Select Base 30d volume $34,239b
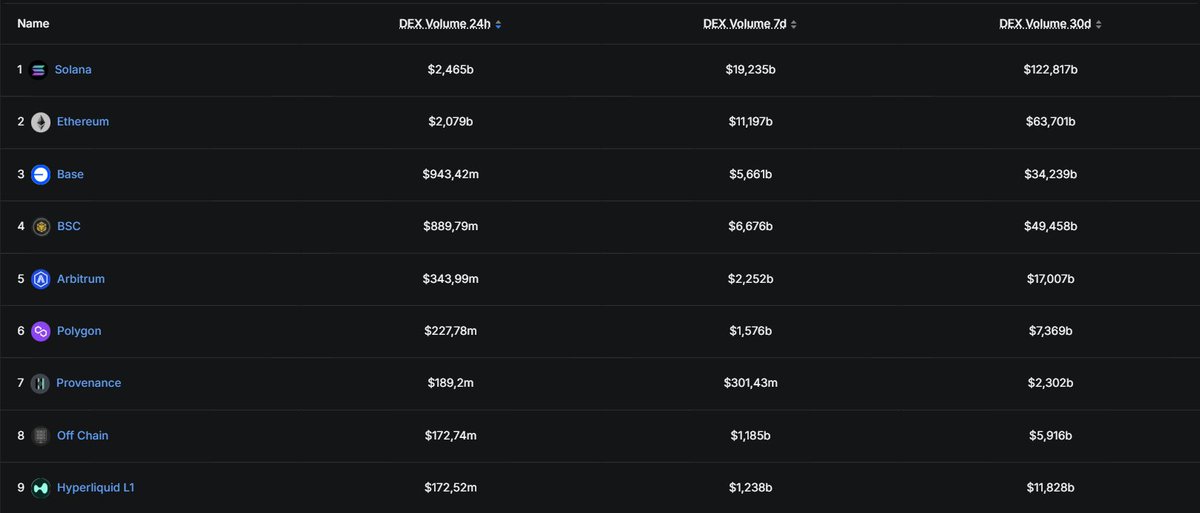1200x513 pixels. [1050, 174]
